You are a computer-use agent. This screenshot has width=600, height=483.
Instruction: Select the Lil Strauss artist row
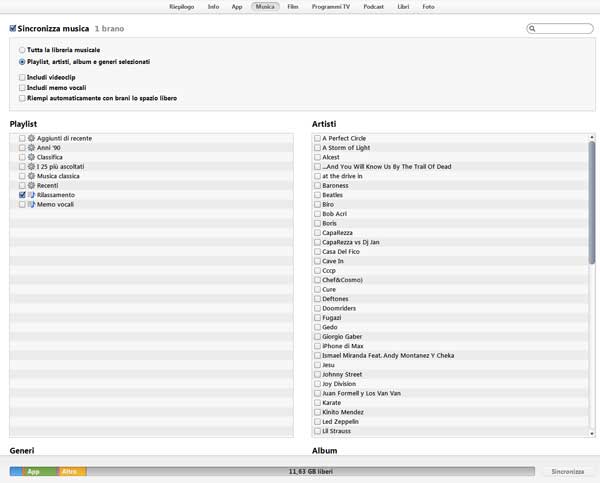[450, 431]
